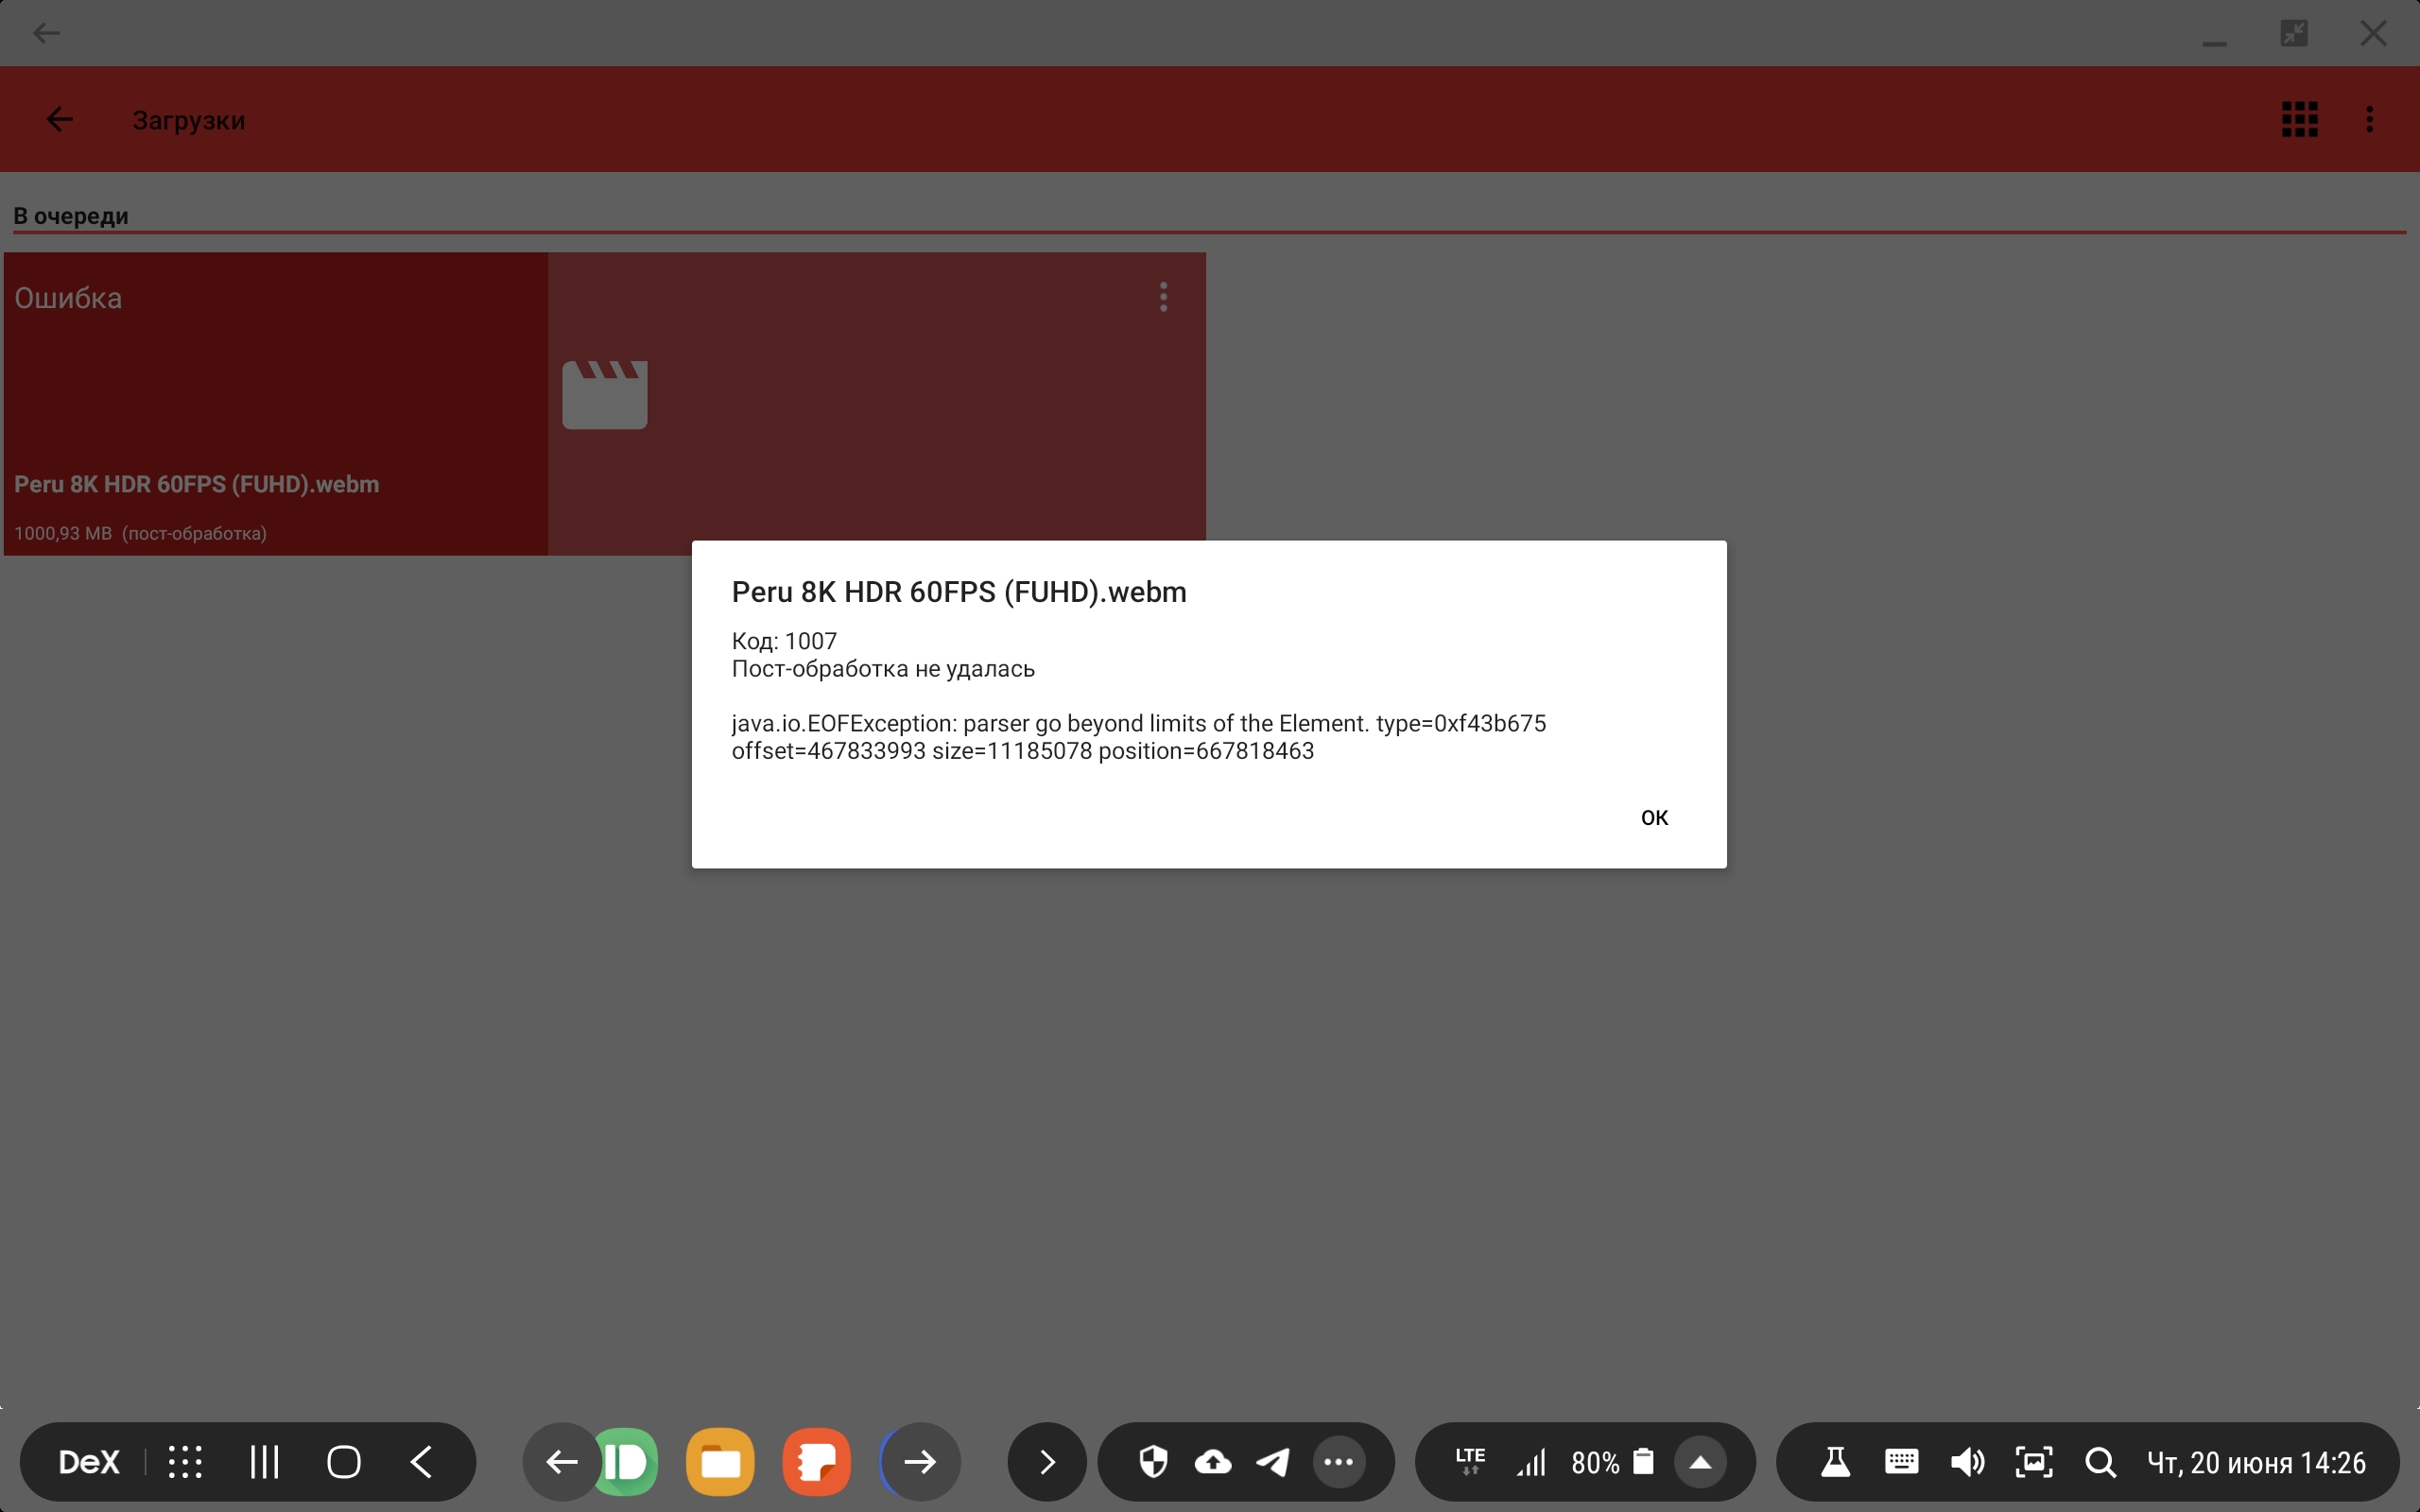Navigate back using the Downloads back arrow
The image size is (2420, 1512).
click(x=57, y=119)
